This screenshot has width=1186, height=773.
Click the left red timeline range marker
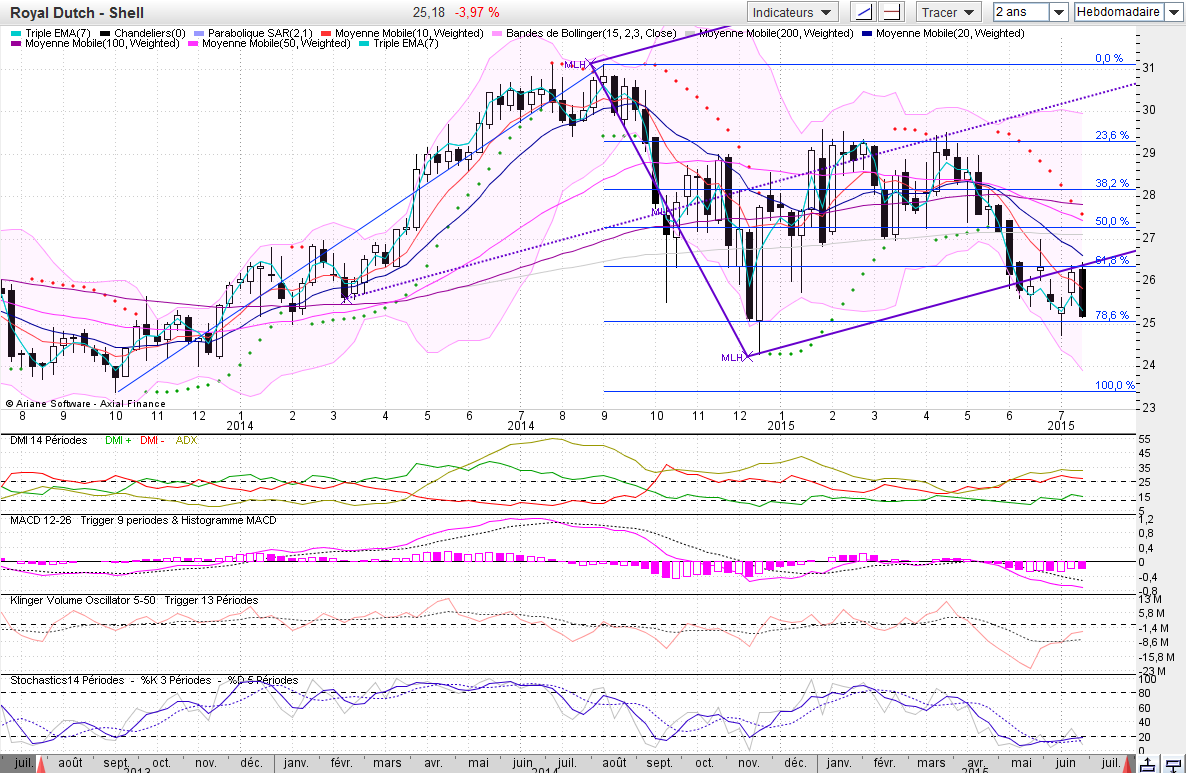(40, 765)
